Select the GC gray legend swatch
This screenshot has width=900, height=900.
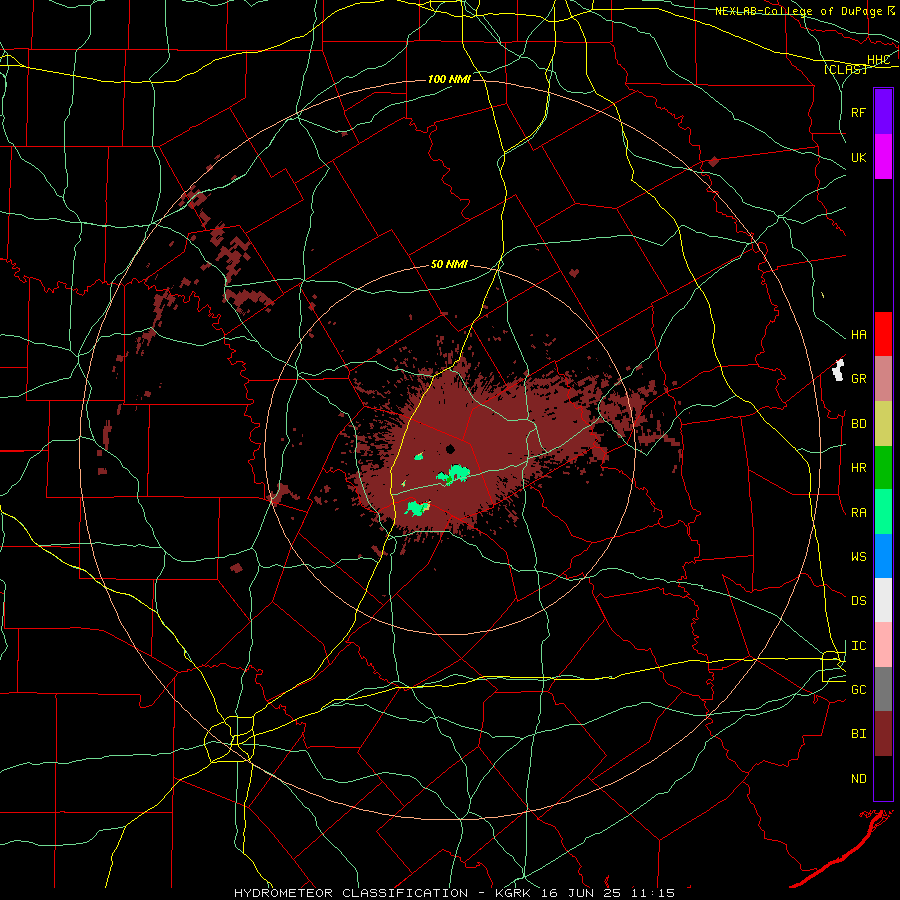click(x=883, y=689)
